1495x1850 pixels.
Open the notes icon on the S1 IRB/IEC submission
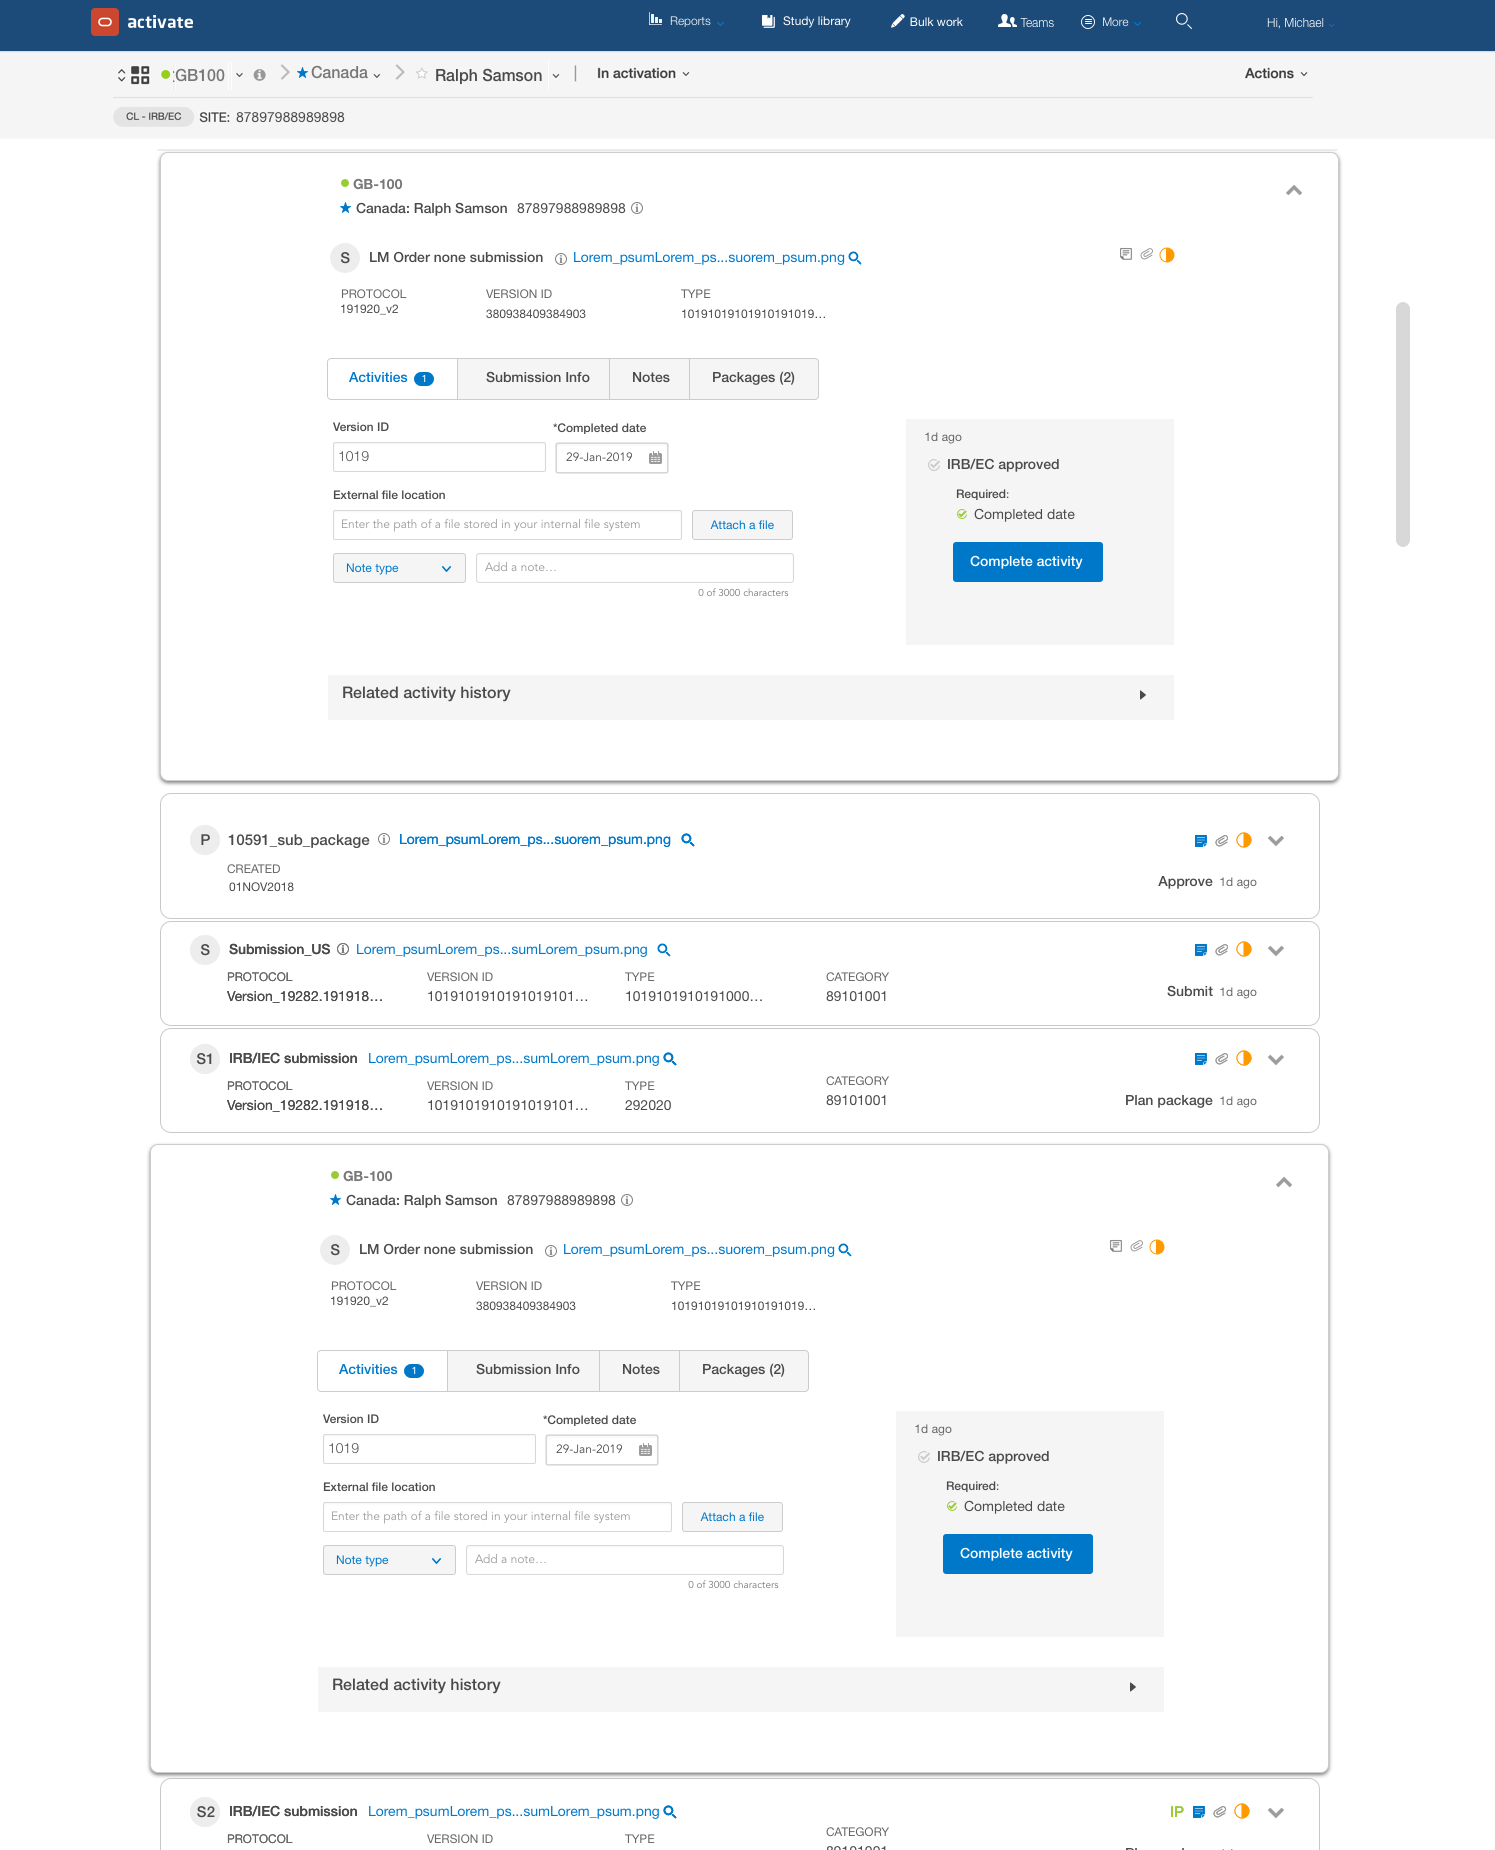1200,1059
